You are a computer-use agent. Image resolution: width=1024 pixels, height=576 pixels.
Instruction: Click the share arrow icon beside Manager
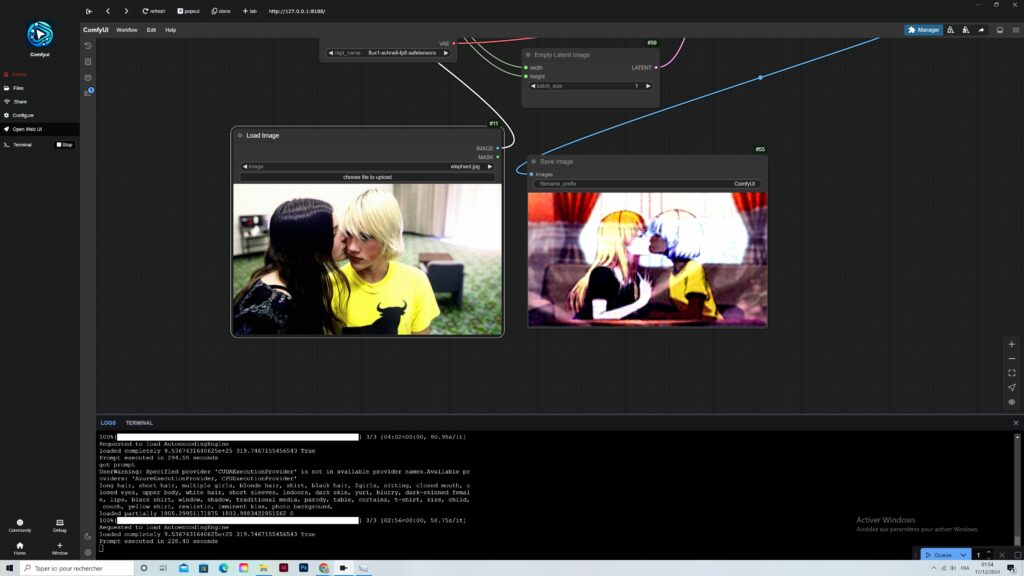(x=981, y=30)
